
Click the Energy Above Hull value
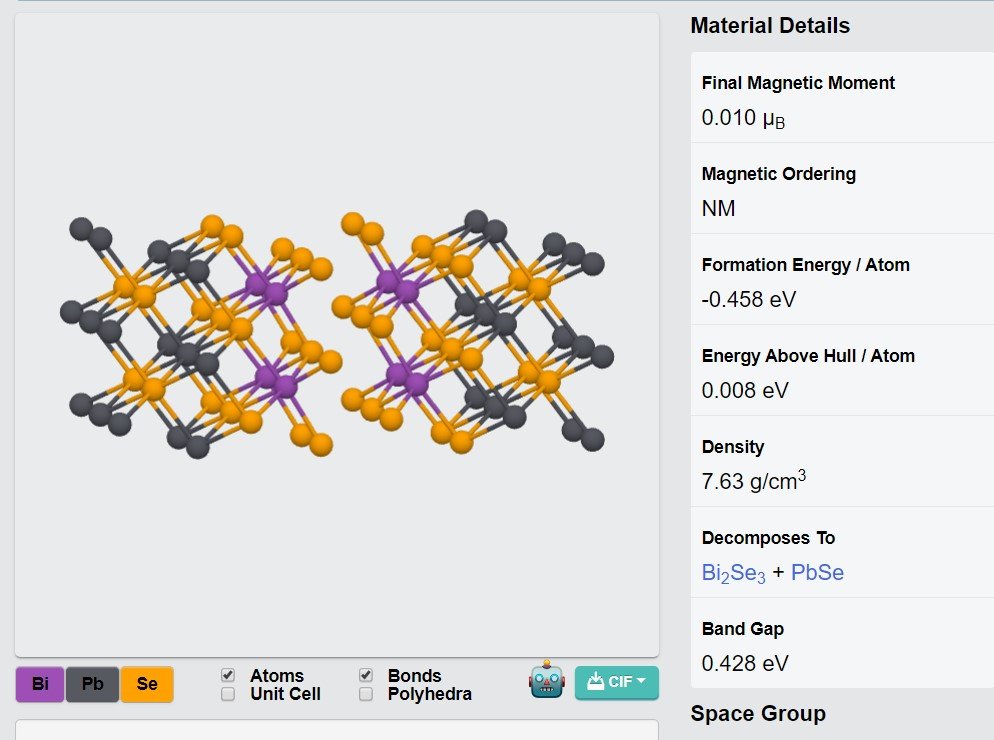point(745,390)
